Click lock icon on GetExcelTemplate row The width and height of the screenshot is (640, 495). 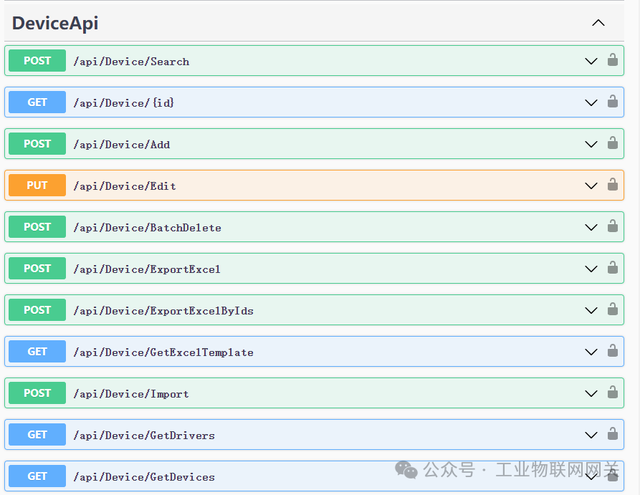click(613, 351)
